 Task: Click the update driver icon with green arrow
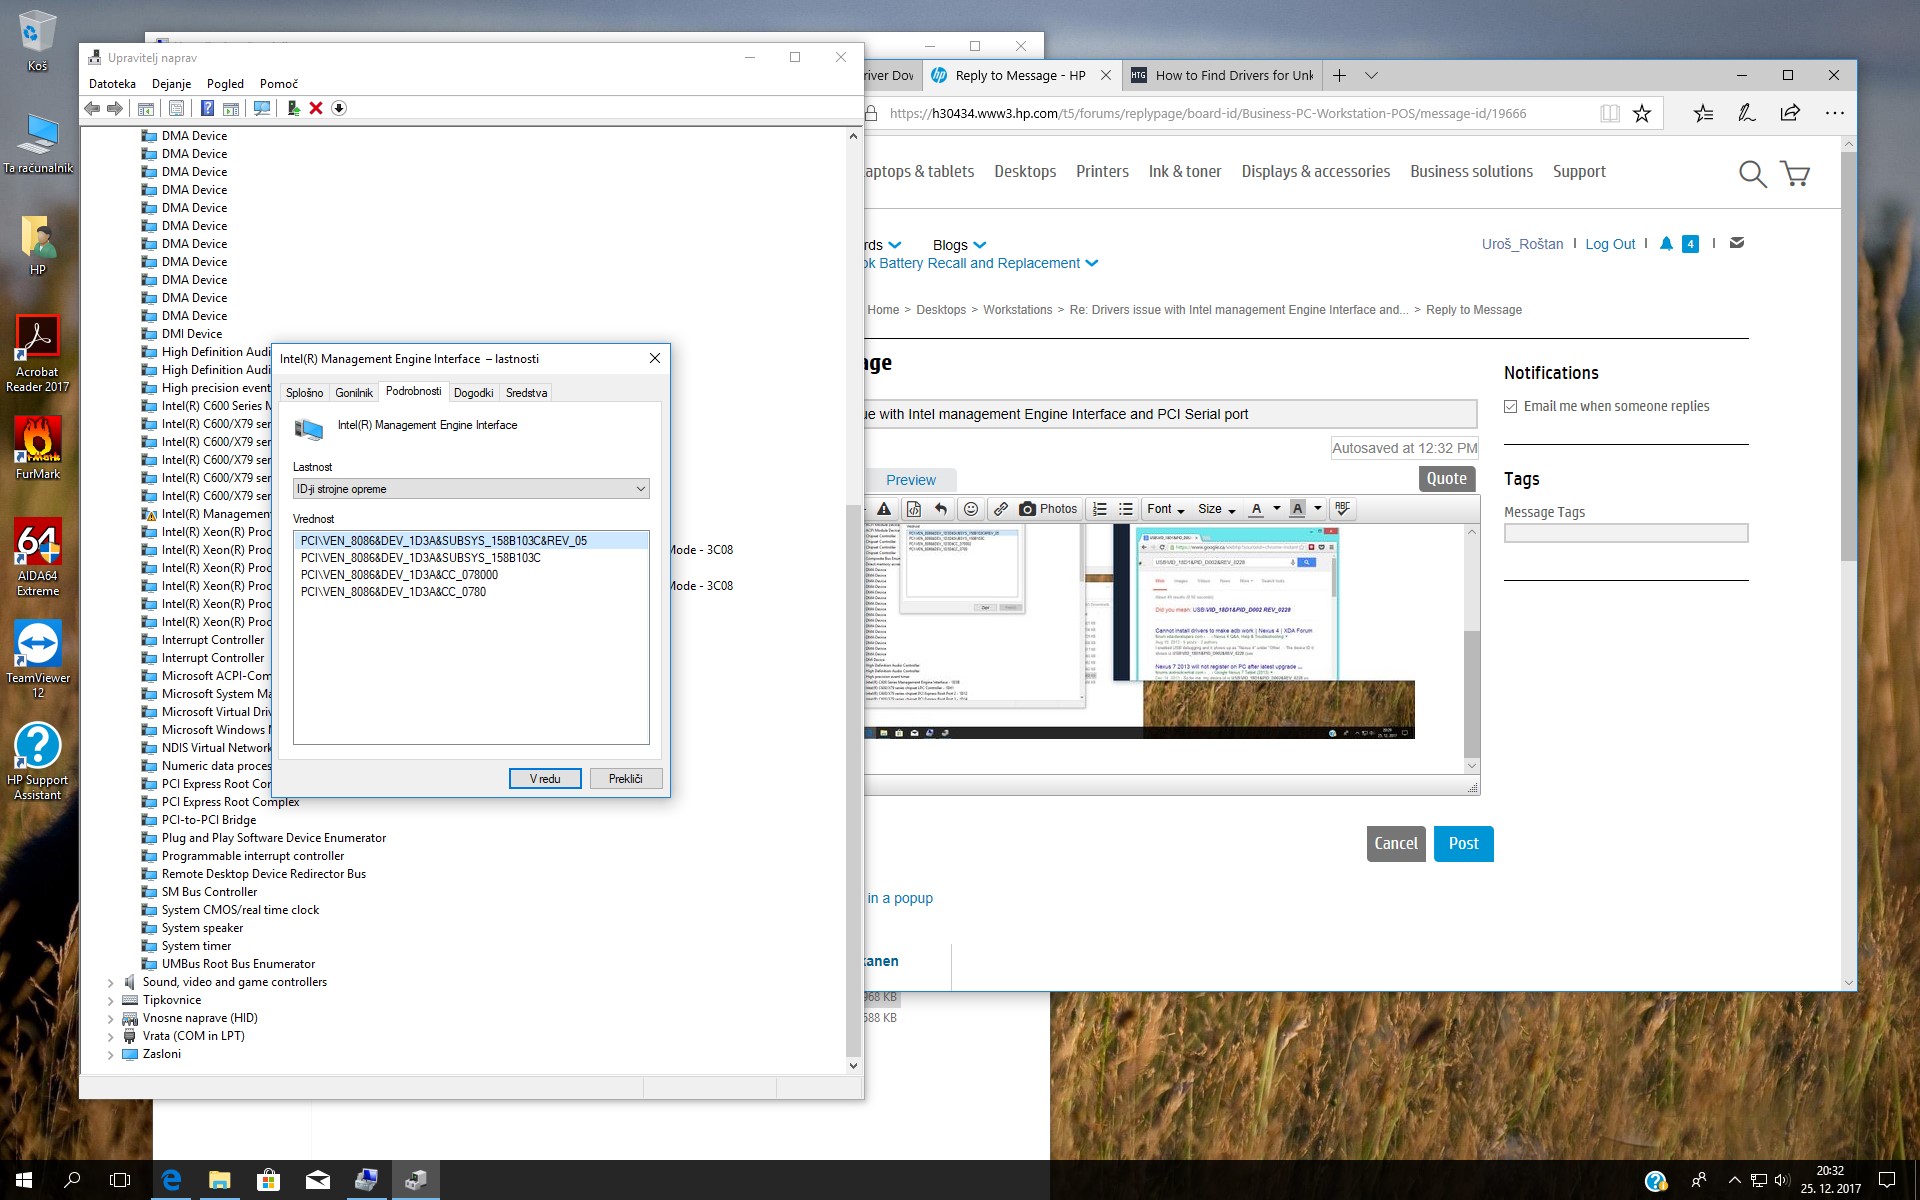click(x=293, y=108)
